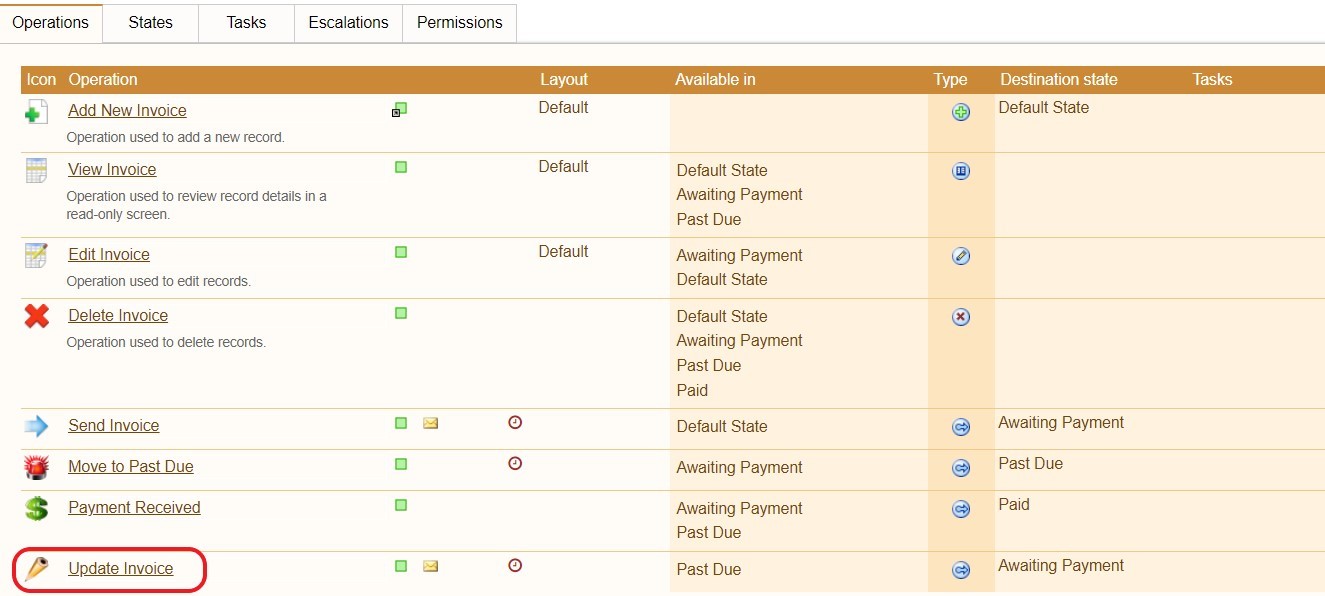Toggle the green square for Payment Received
Viewport: 1325px width, 596px height.
(401, 505)
